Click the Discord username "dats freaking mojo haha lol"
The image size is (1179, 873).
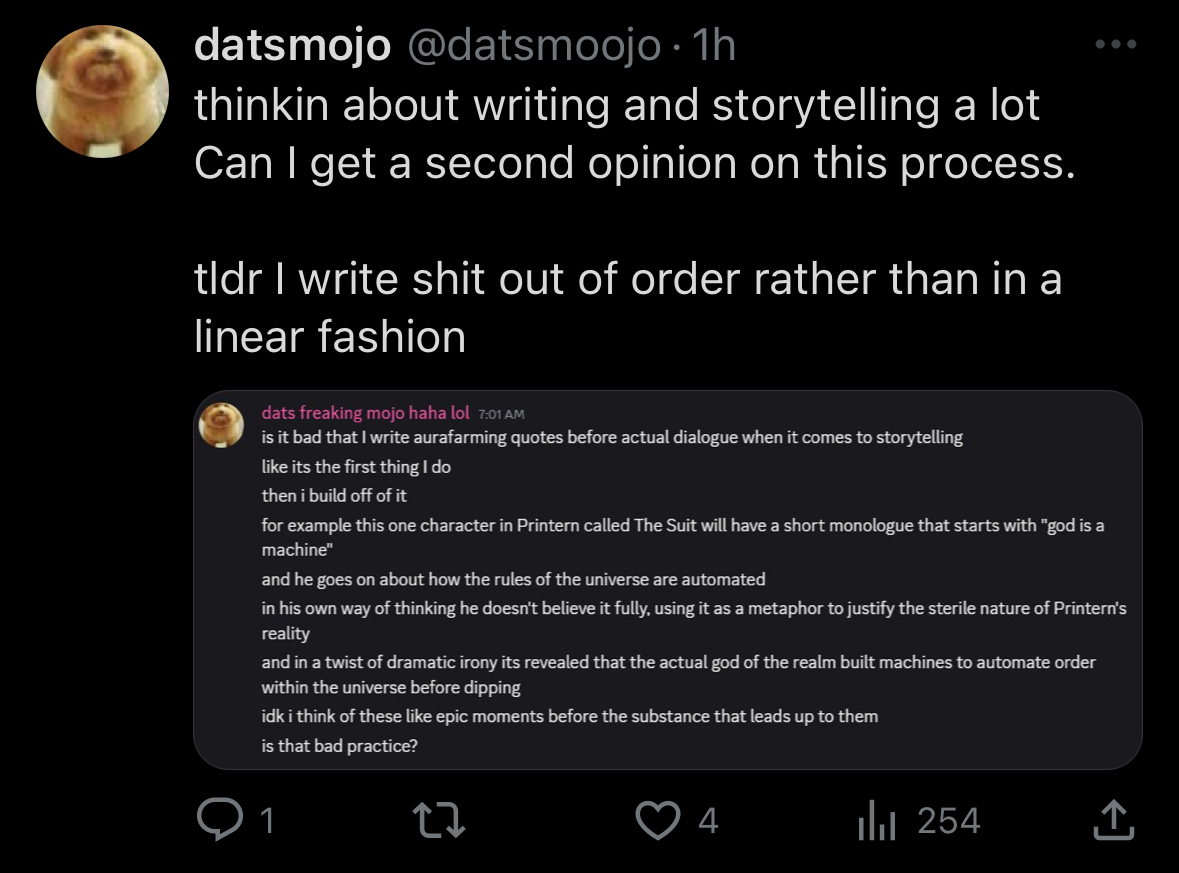(365, 413)
